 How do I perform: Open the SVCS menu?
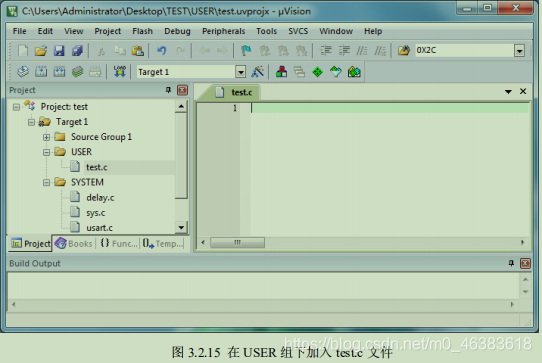(x=298, y=31)
